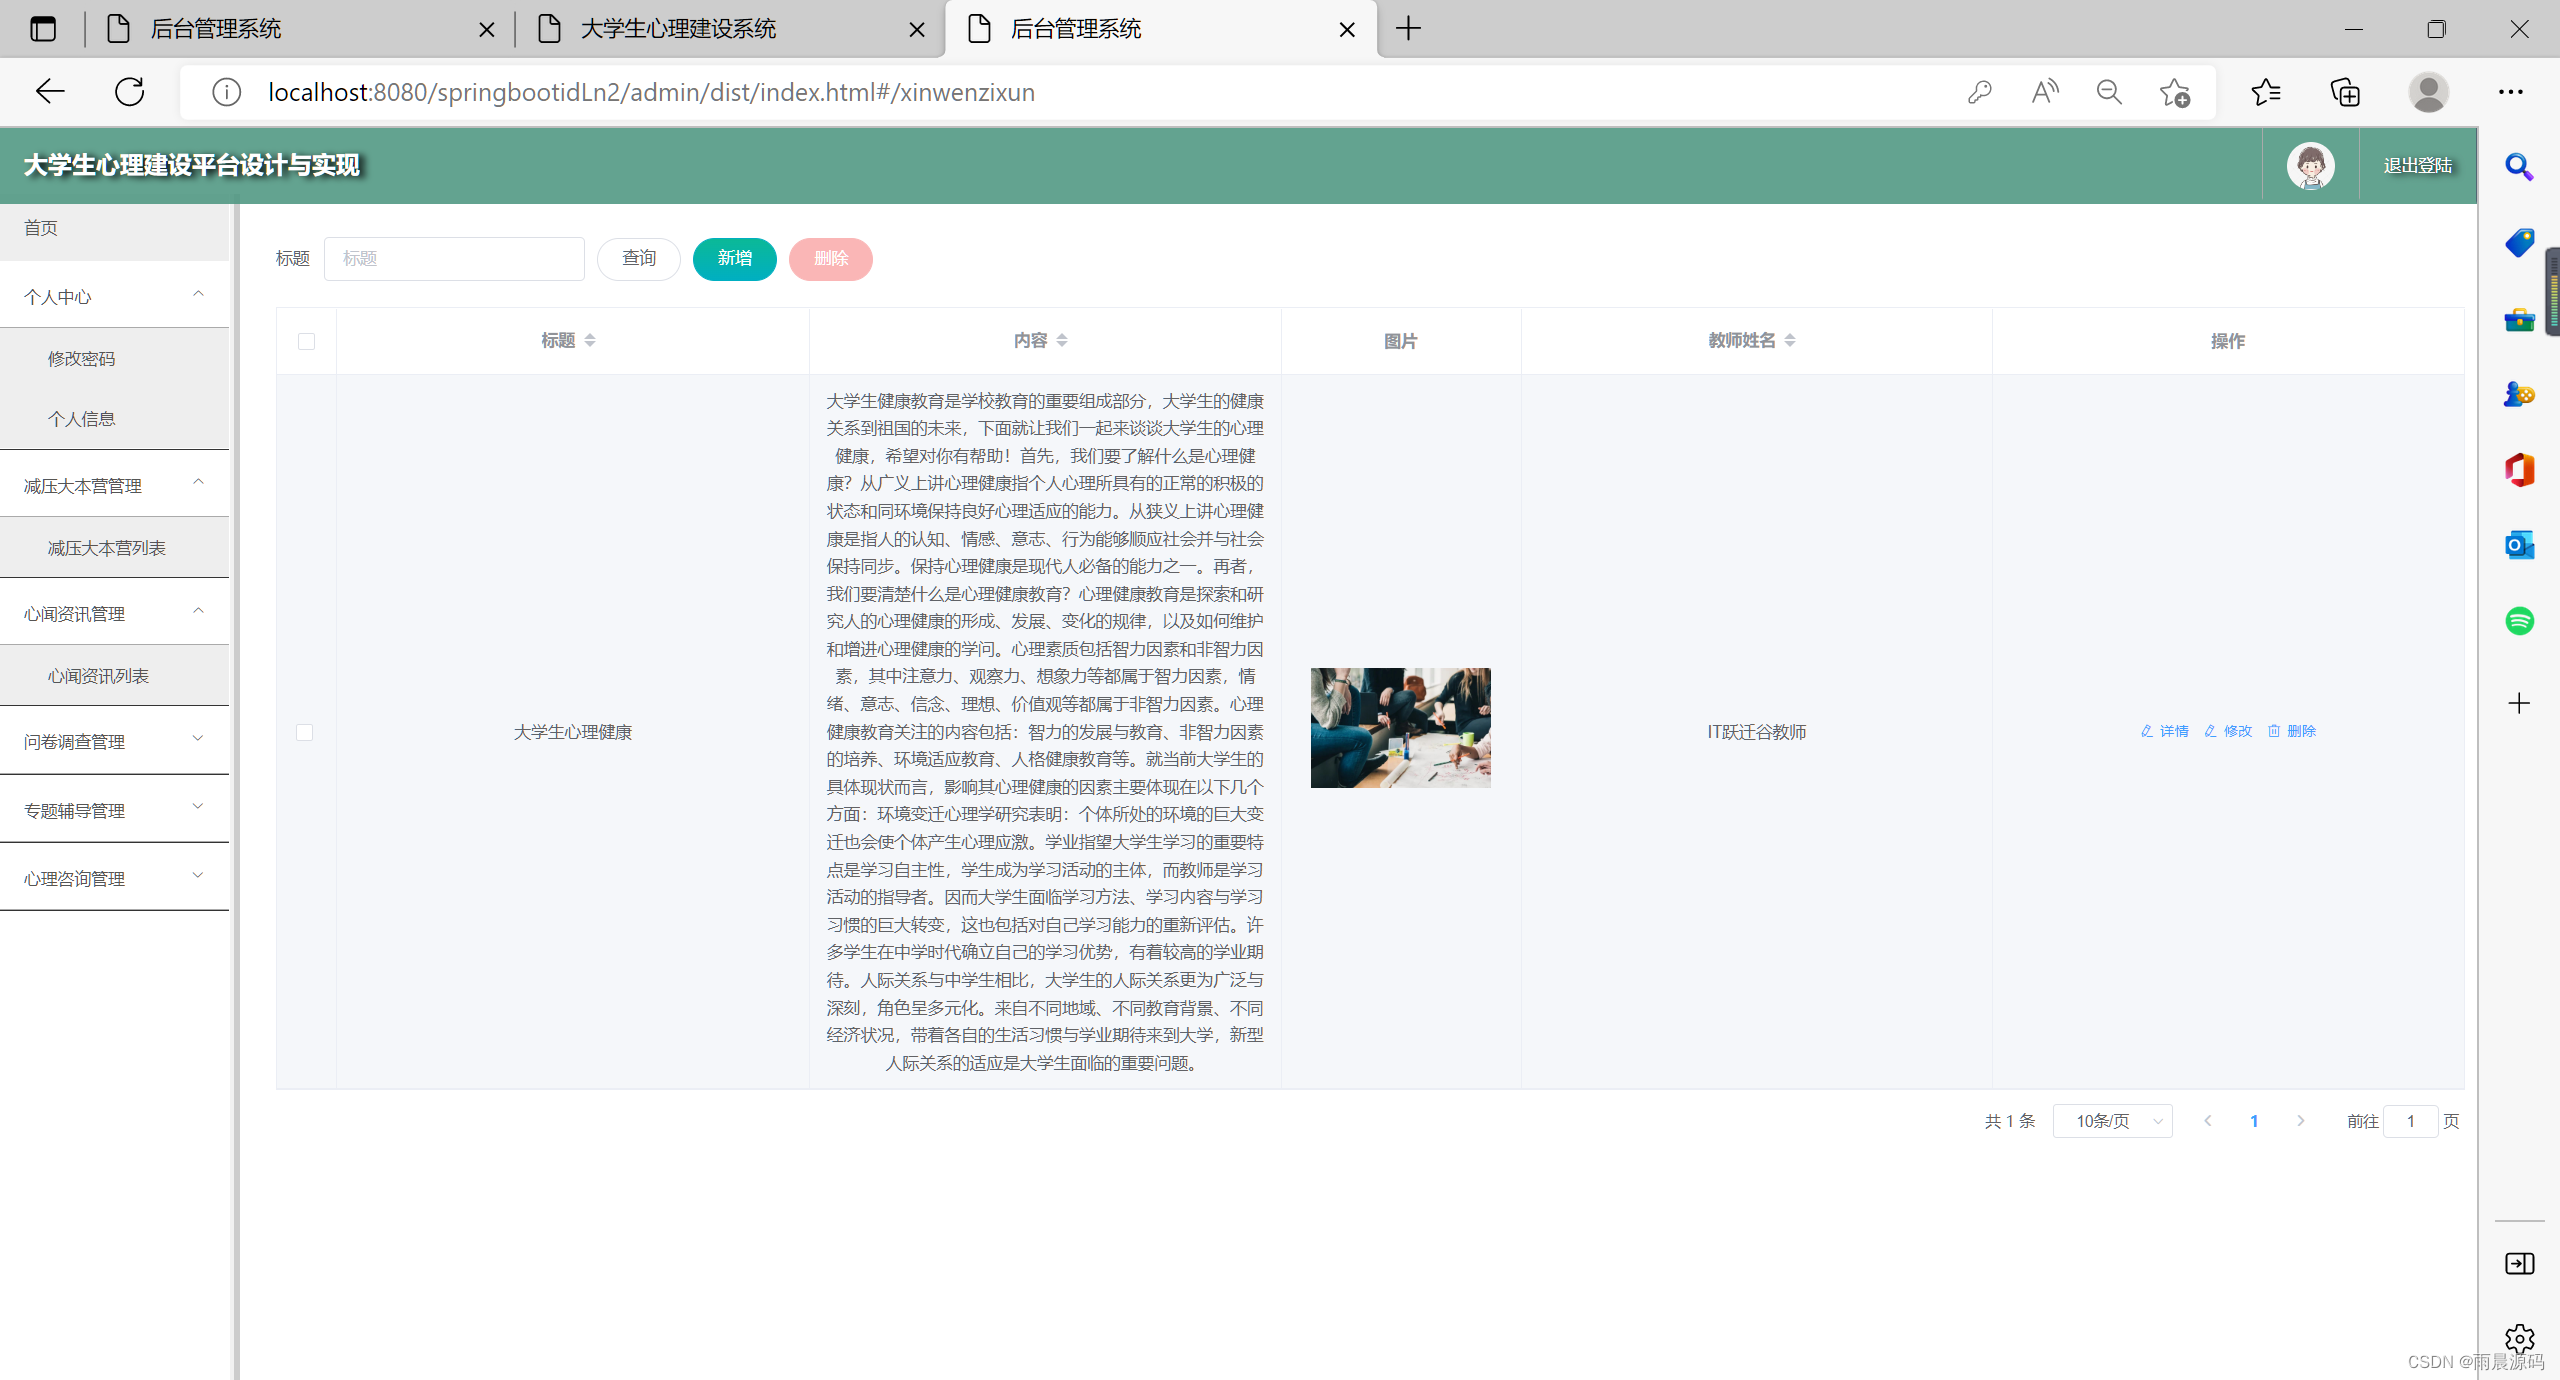2560x1380 pixels.
Task: Open saved passwords key icon
Action: click(x=1979, y=92)
